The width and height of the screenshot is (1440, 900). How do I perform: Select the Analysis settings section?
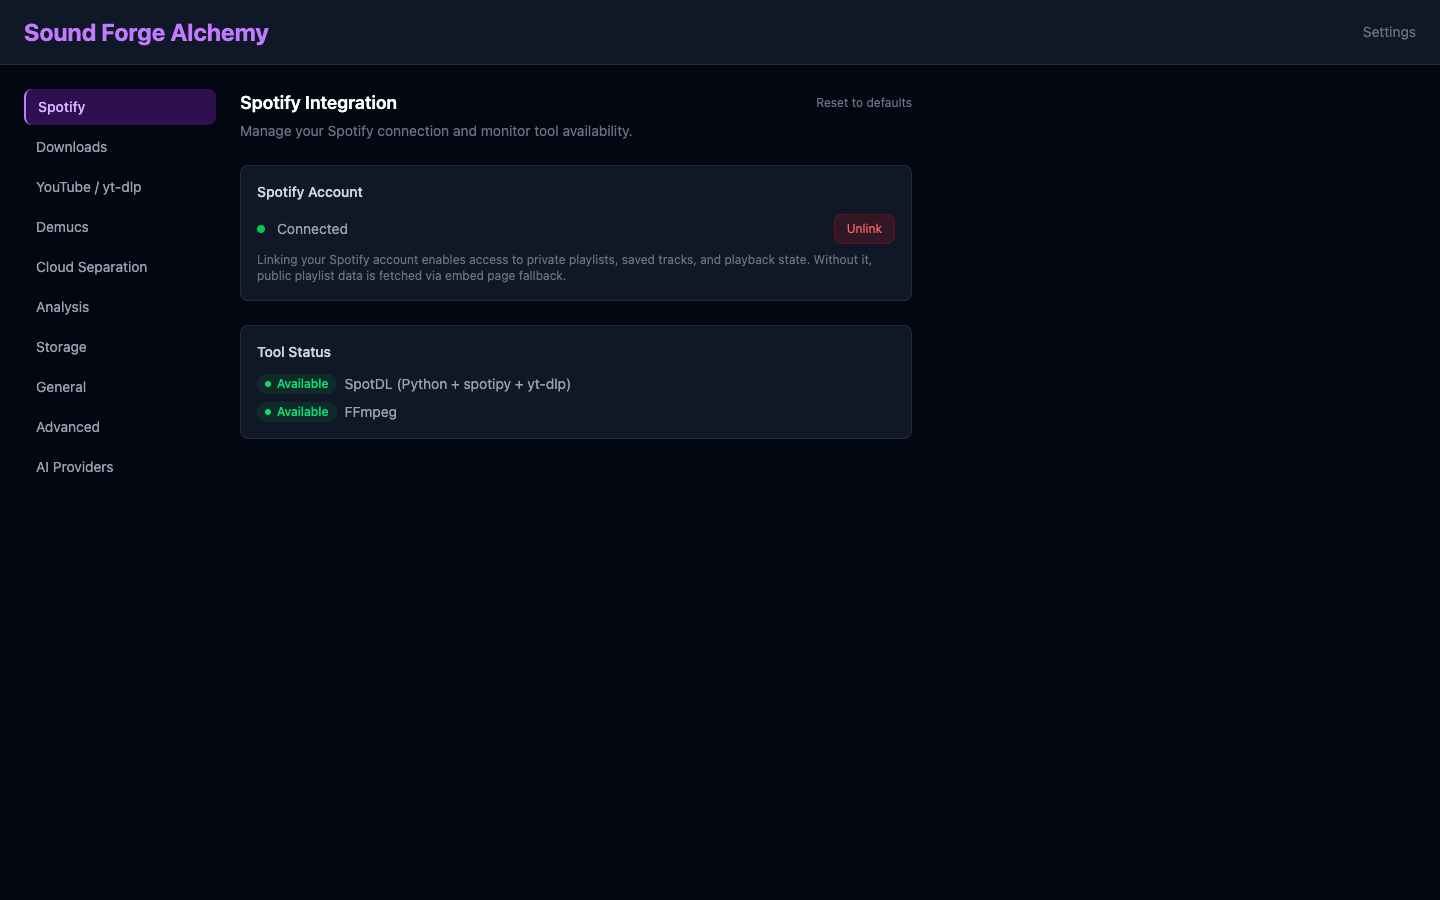[62, 307]
